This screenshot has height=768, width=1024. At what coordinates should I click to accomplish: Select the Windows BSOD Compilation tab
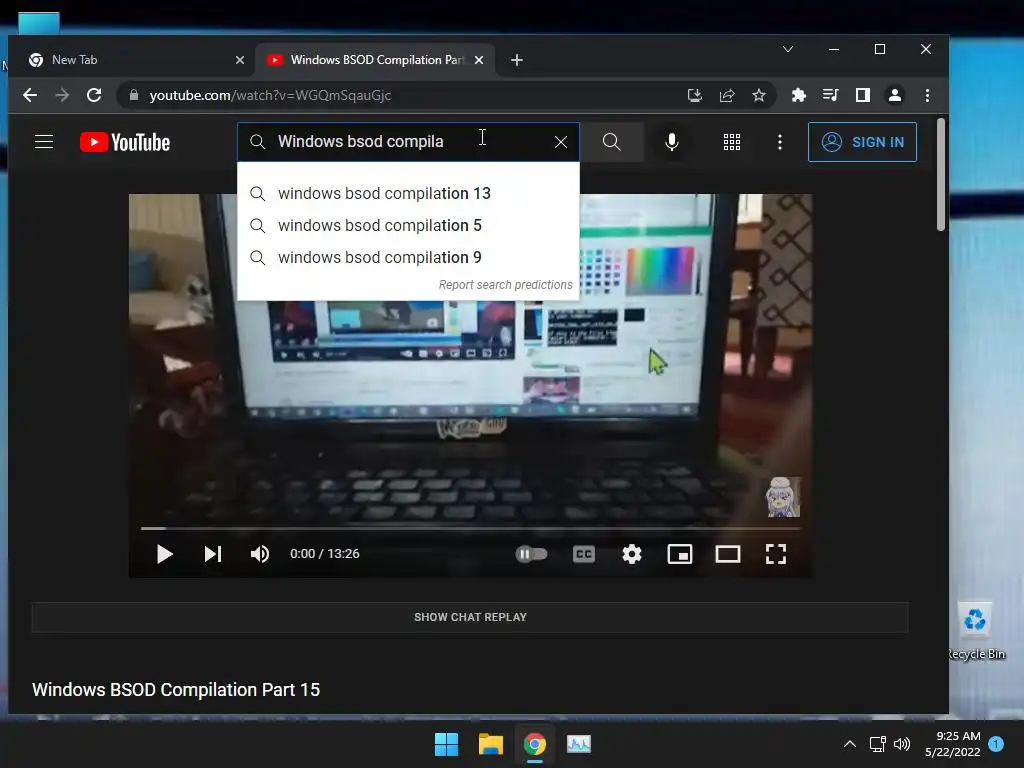376,60
